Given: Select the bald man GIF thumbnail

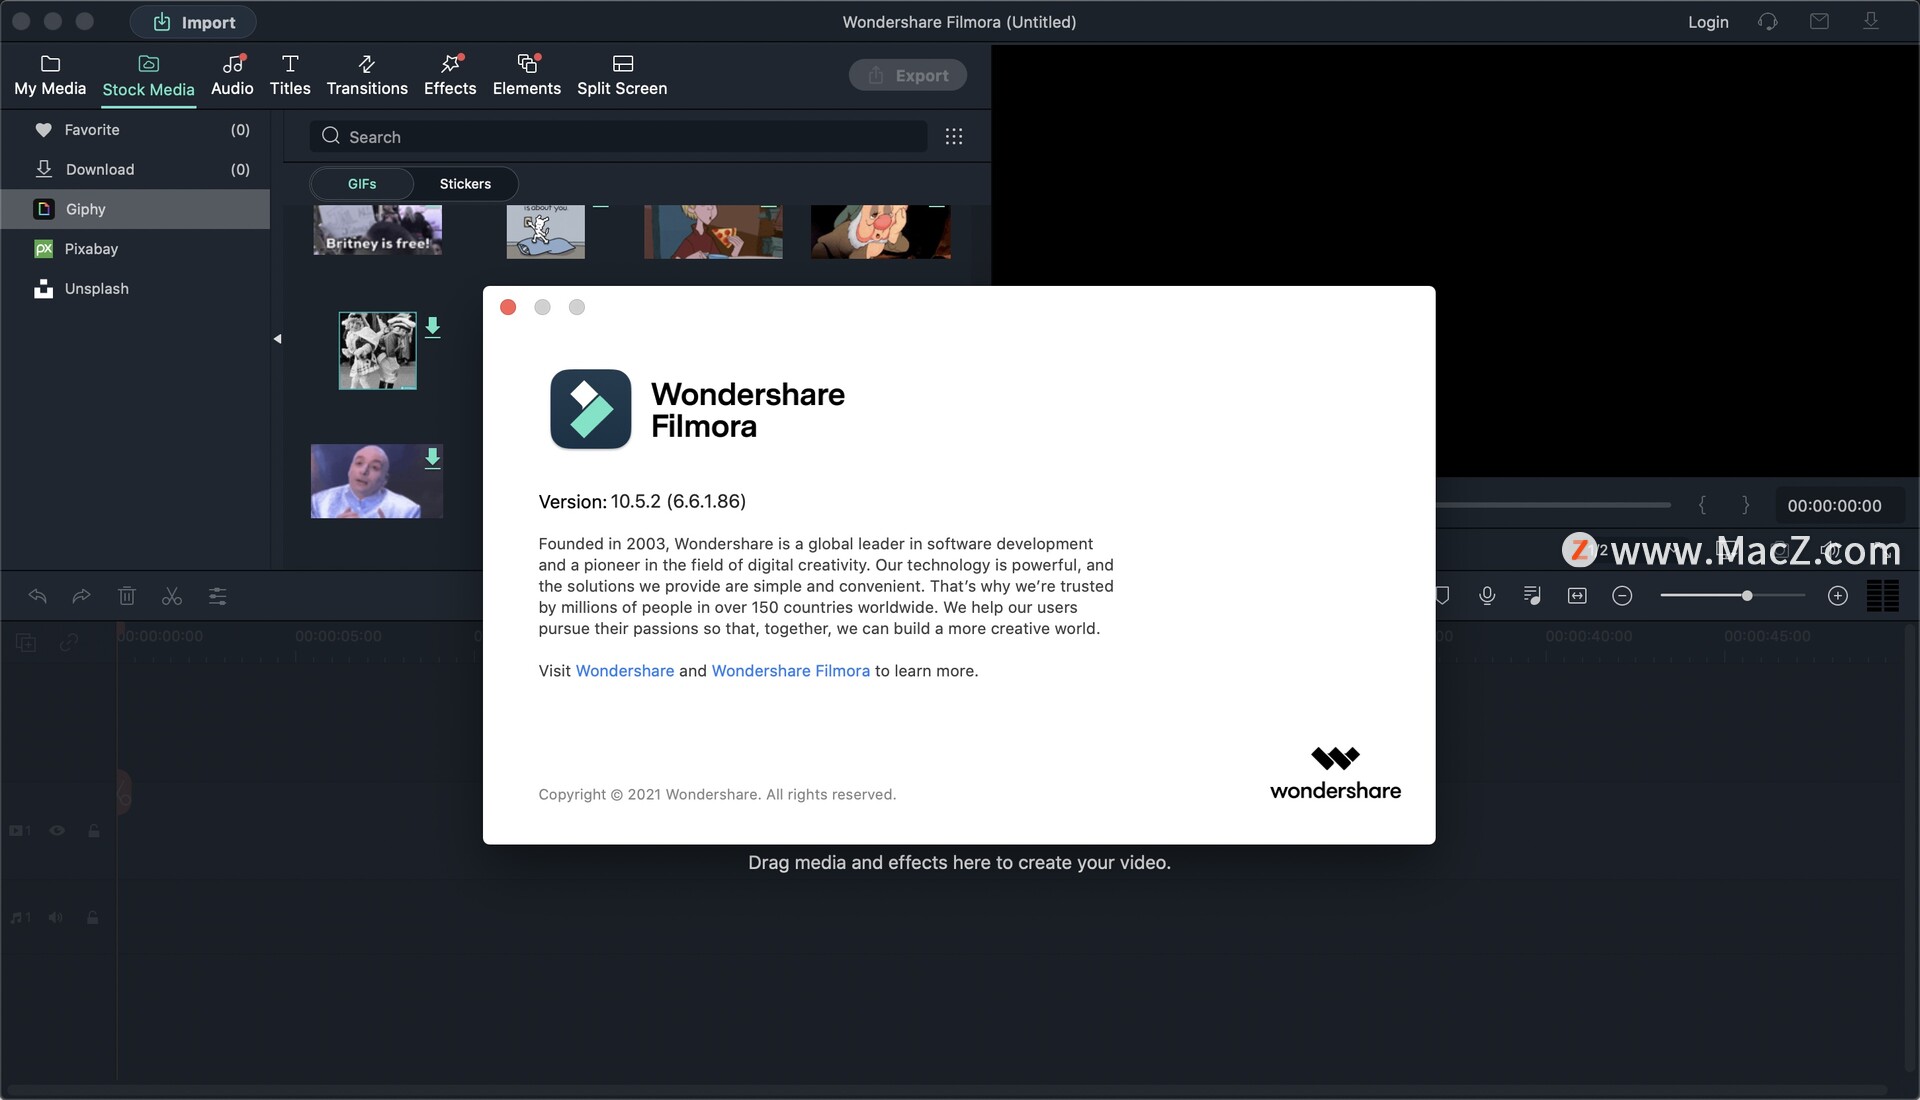Looking at the screenshot, I should coord(377,481).
